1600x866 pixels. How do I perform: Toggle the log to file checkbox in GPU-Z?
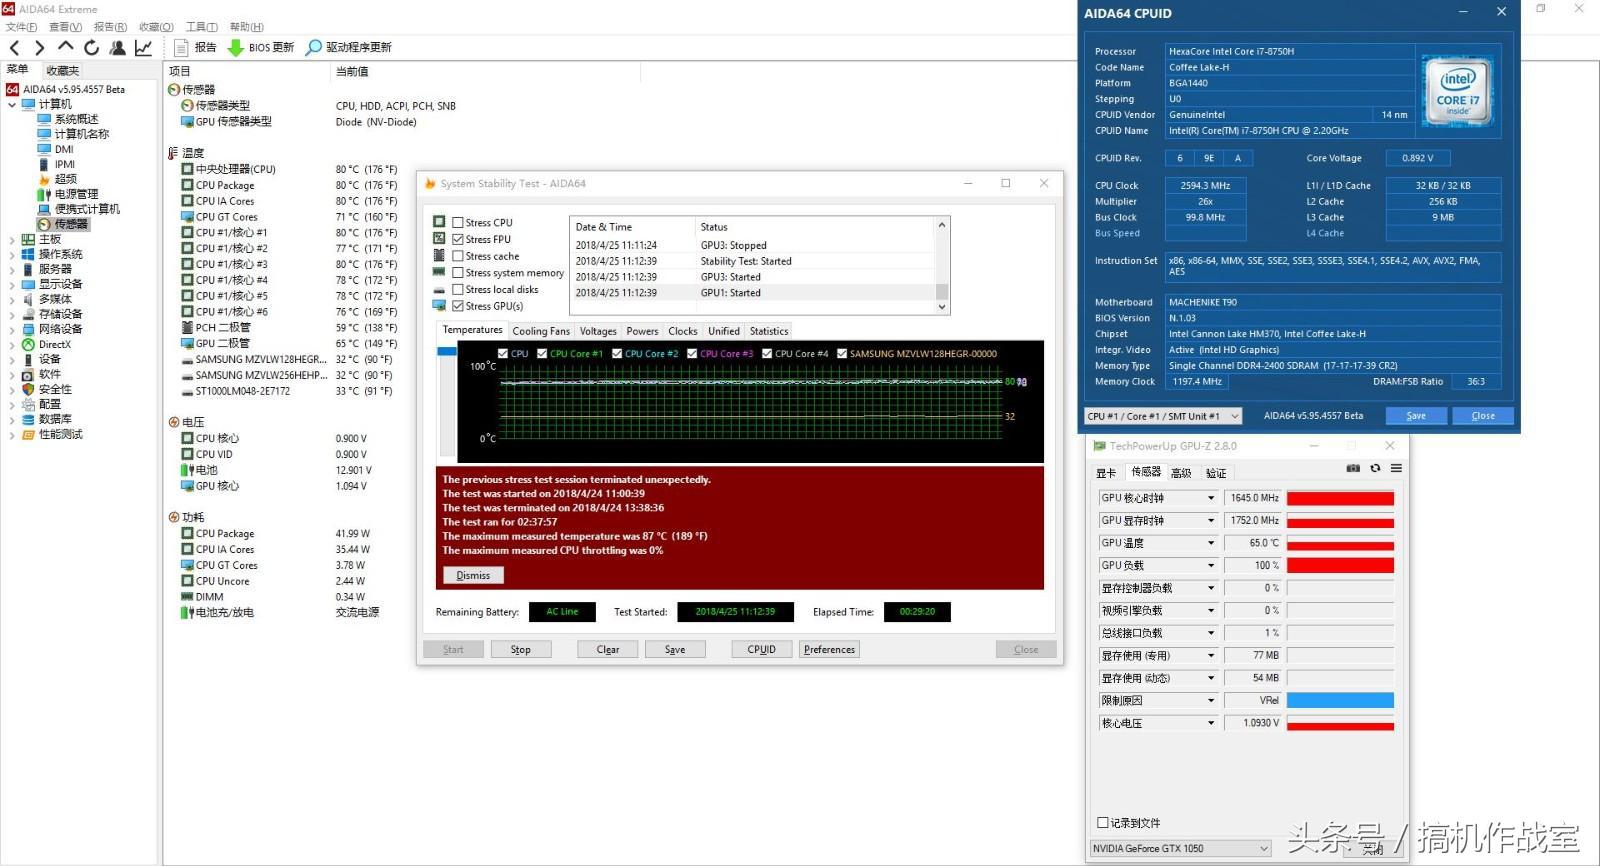coord(1103,823)
